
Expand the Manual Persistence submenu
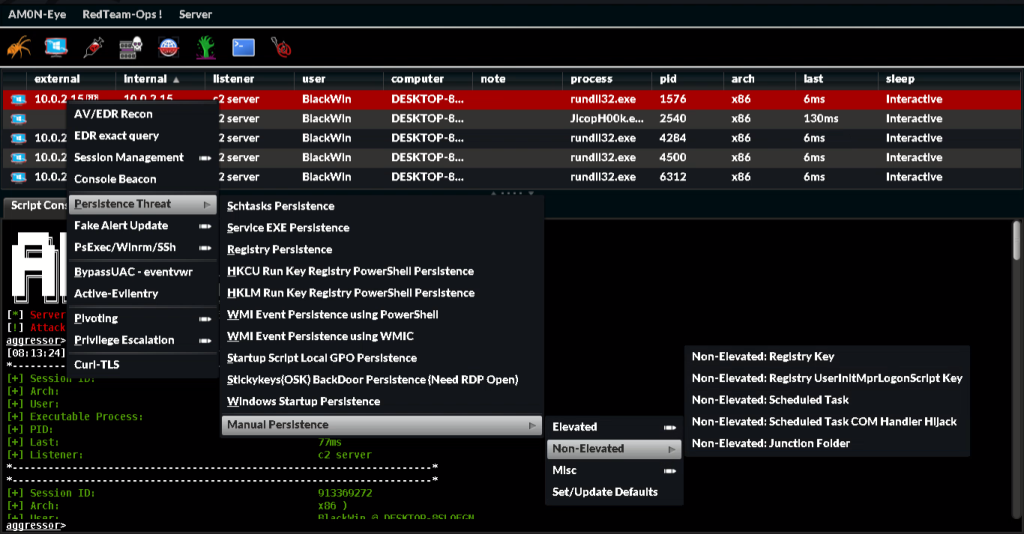(x=382, y=425)
